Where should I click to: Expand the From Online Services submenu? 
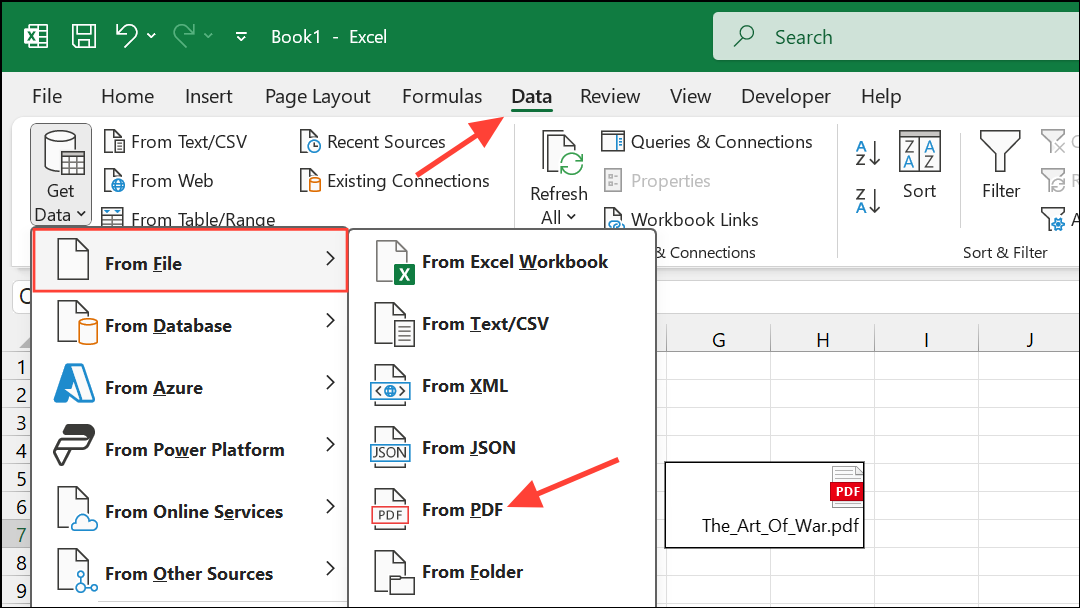190,509
